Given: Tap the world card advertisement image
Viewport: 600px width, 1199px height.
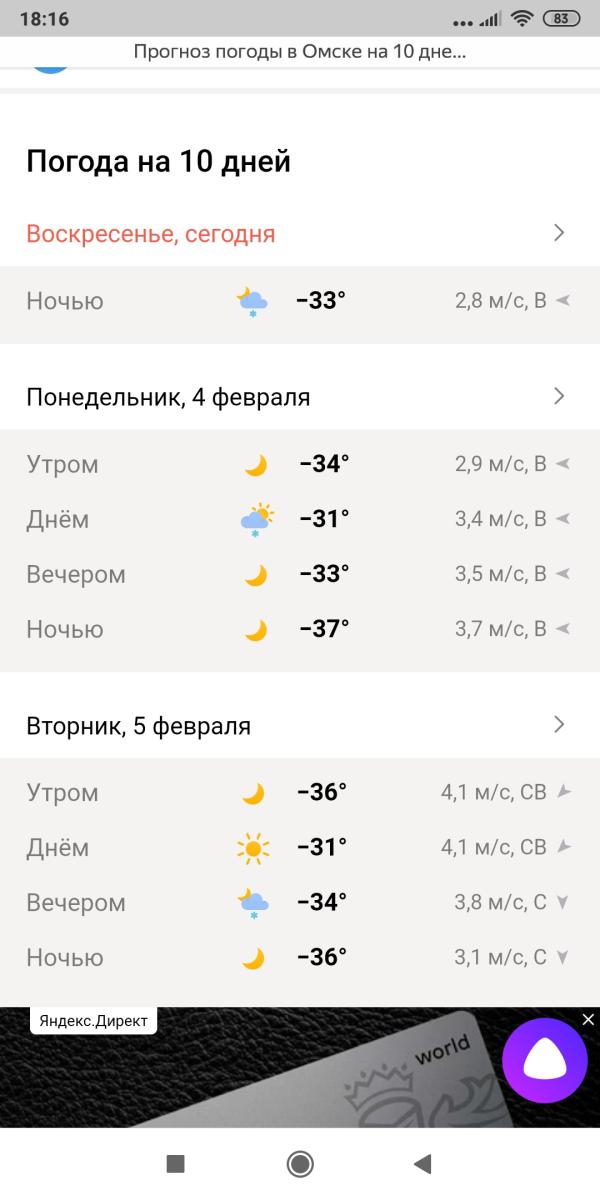Looking at the screenshot, I should [300, 1067].
